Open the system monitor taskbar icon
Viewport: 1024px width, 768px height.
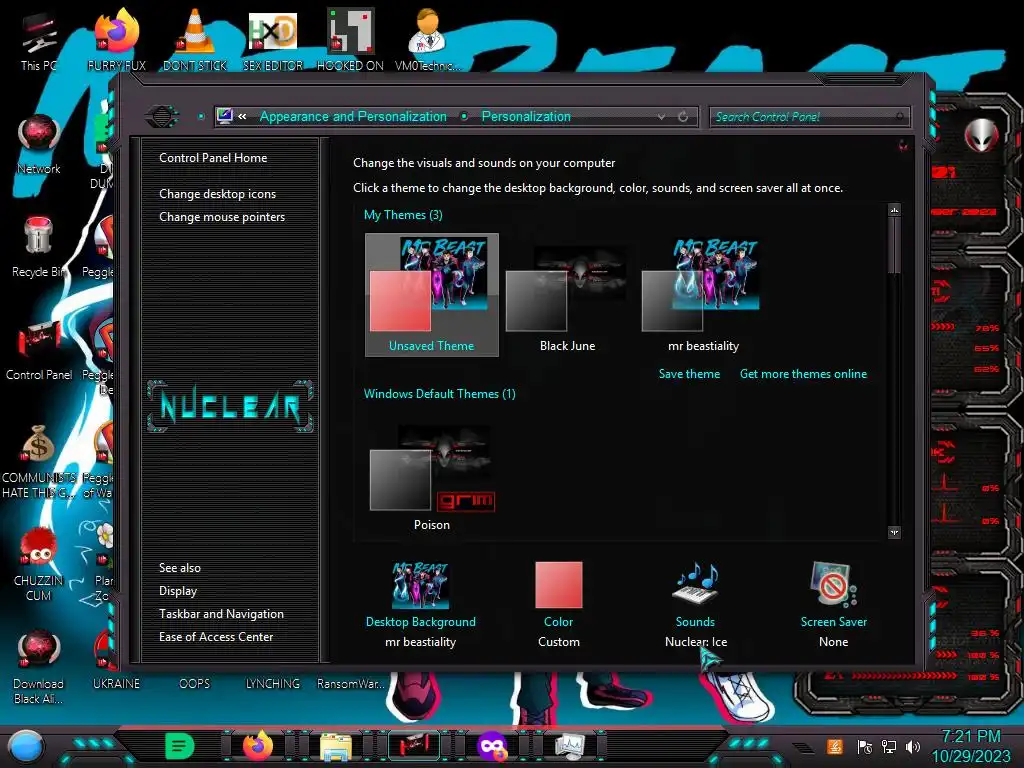[x=569, y=746]
